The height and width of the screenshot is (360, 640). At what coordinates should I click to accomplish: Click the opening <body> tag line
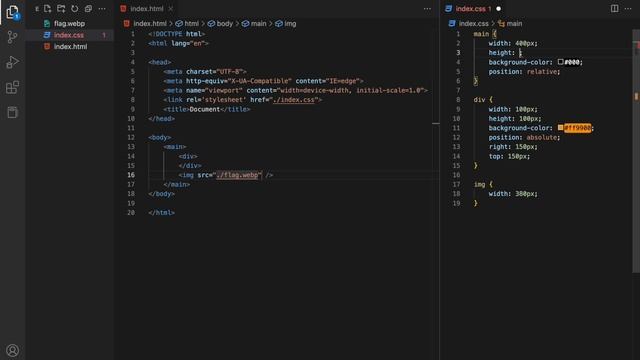click(x=160, y=137)
